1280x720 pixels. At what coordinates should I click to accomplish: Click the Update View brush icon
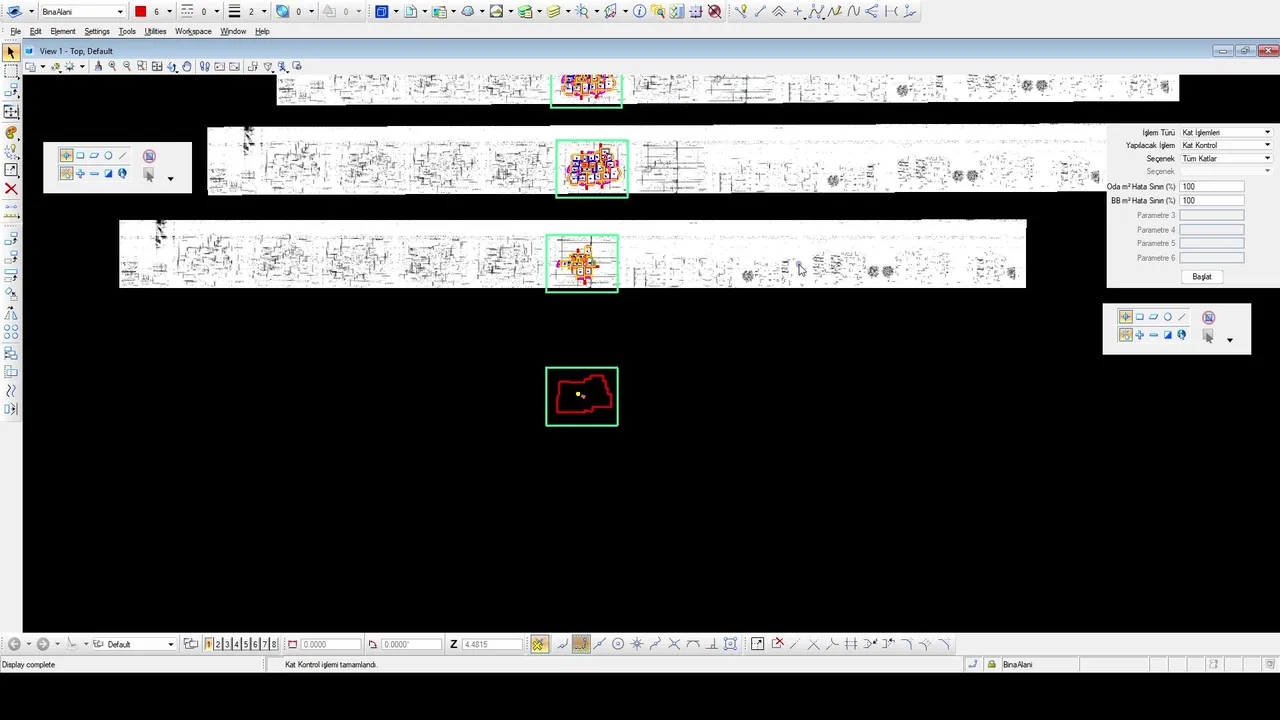tap(98, 66)
